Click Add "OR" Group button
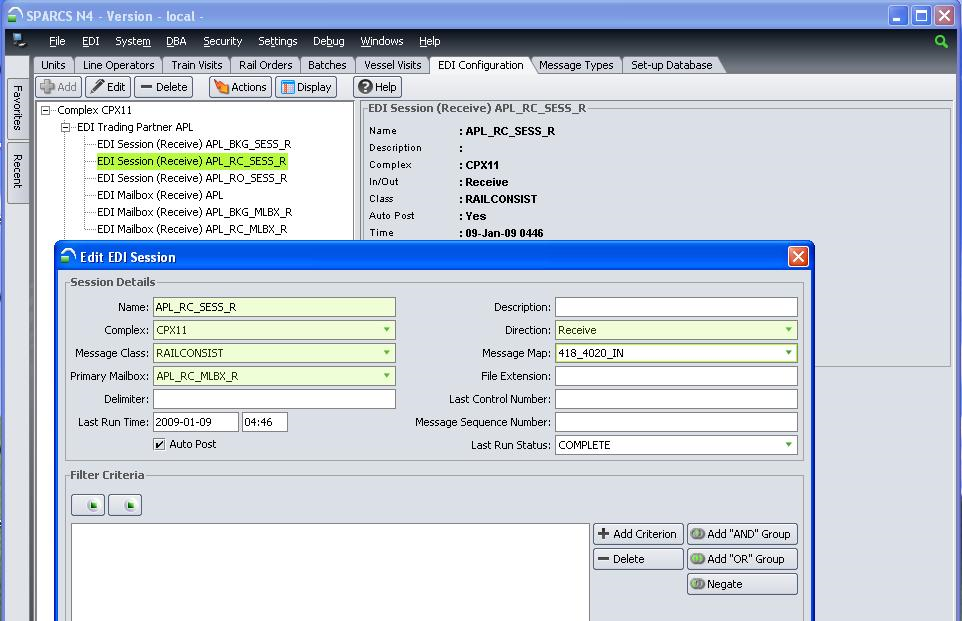This screenshot has width=962, height=621. pyautogui.click(x=742, y=559)
